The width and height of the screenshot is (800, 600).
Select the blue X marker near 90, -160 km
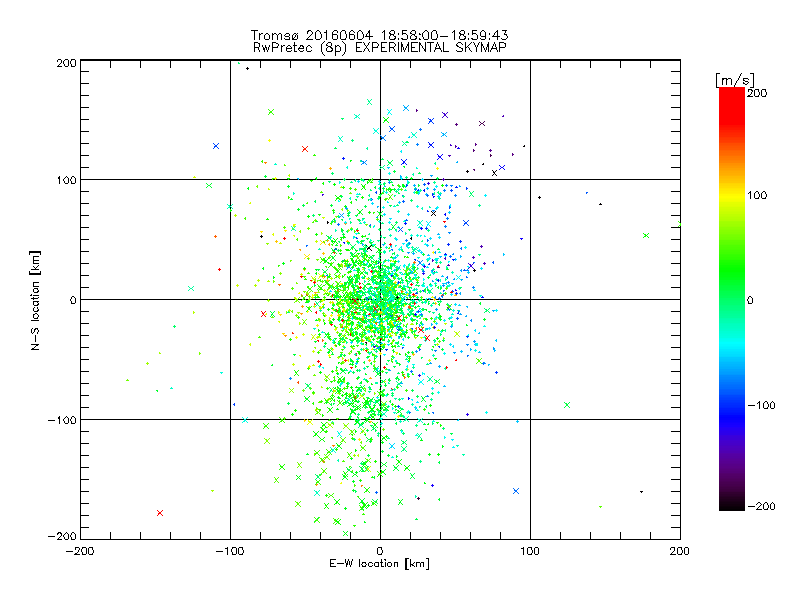(516, 491)
